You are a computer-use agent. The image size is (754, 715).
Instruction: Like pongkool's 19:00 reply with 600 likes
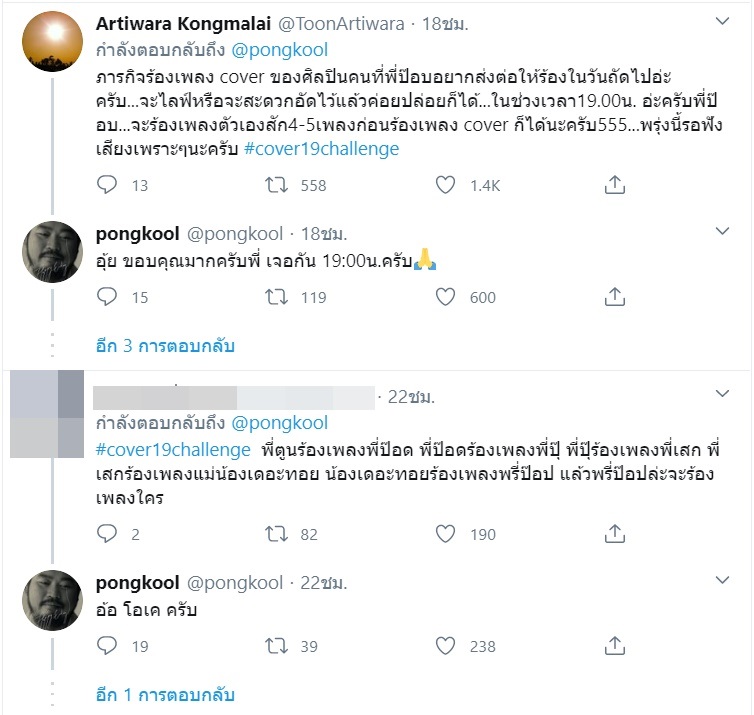pos(446,297)
